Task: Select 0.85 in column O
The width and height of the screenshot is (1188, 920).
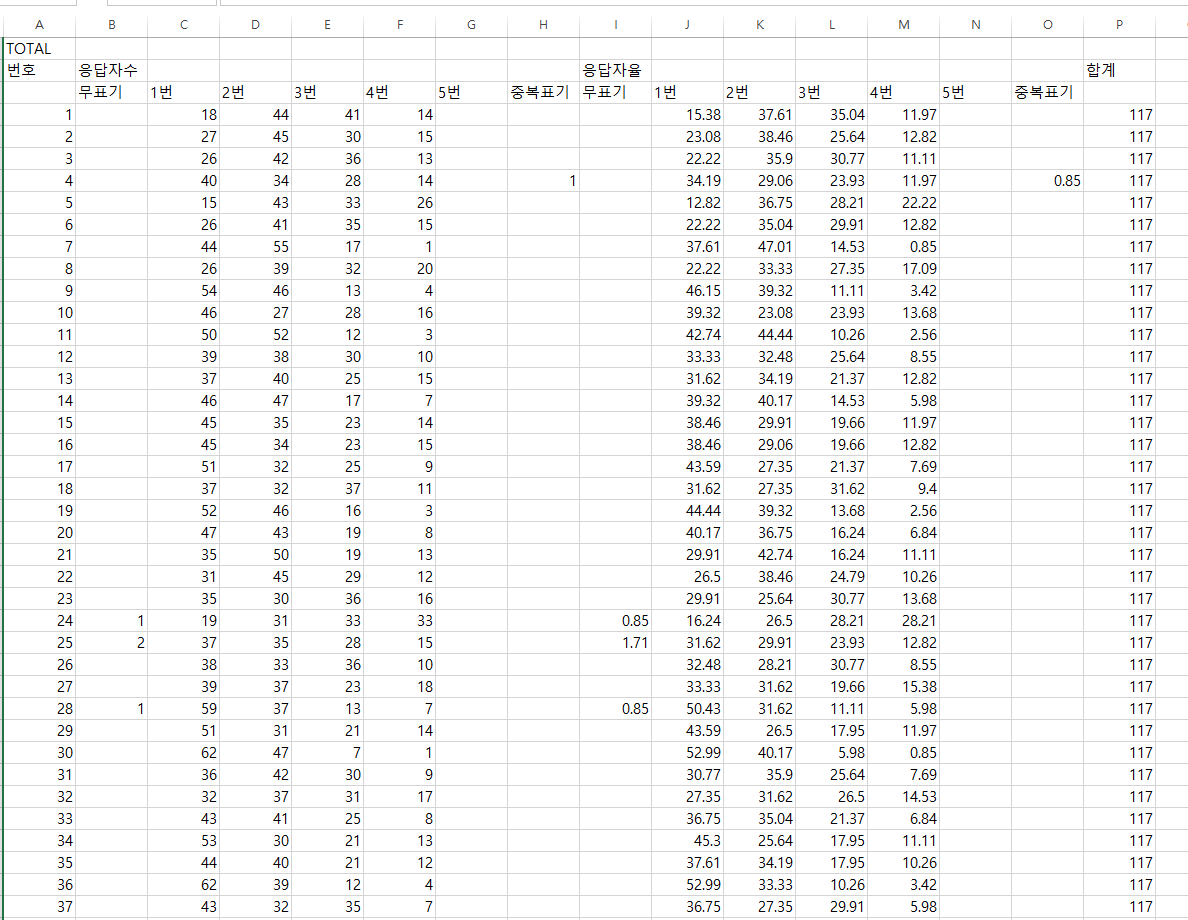Action: 1047,181
